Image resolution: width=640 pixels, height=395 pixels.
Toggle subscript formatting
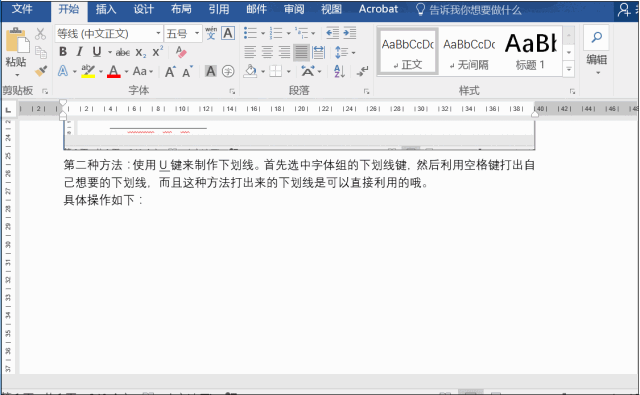point(141,53)
